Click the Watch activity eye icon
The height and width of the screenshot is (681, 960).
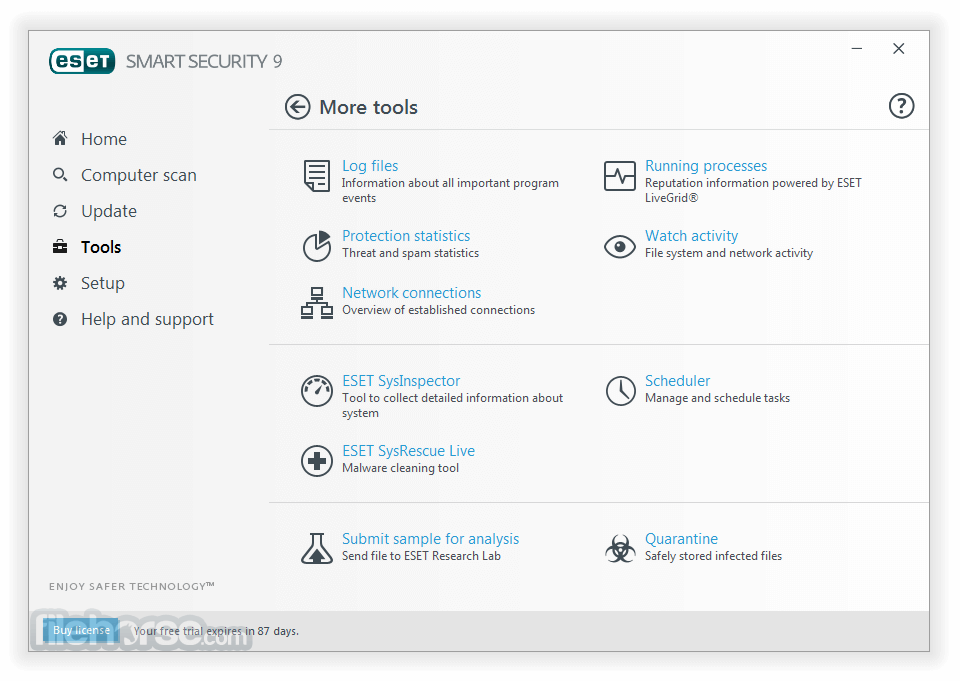point(620,247)
